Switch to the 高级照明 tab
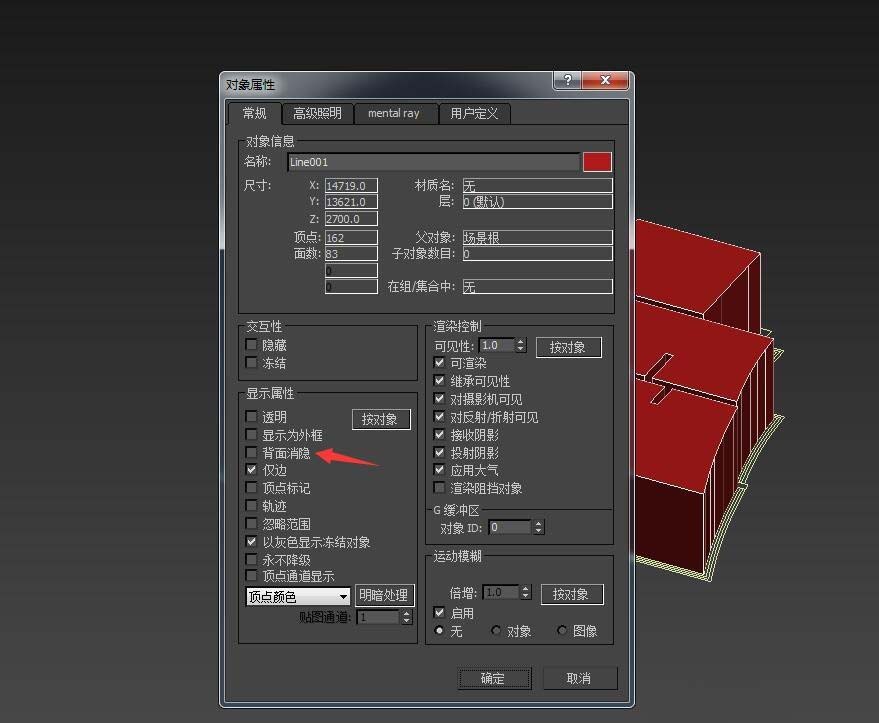This screenshot has height=723, width=879. pos(317,113)
